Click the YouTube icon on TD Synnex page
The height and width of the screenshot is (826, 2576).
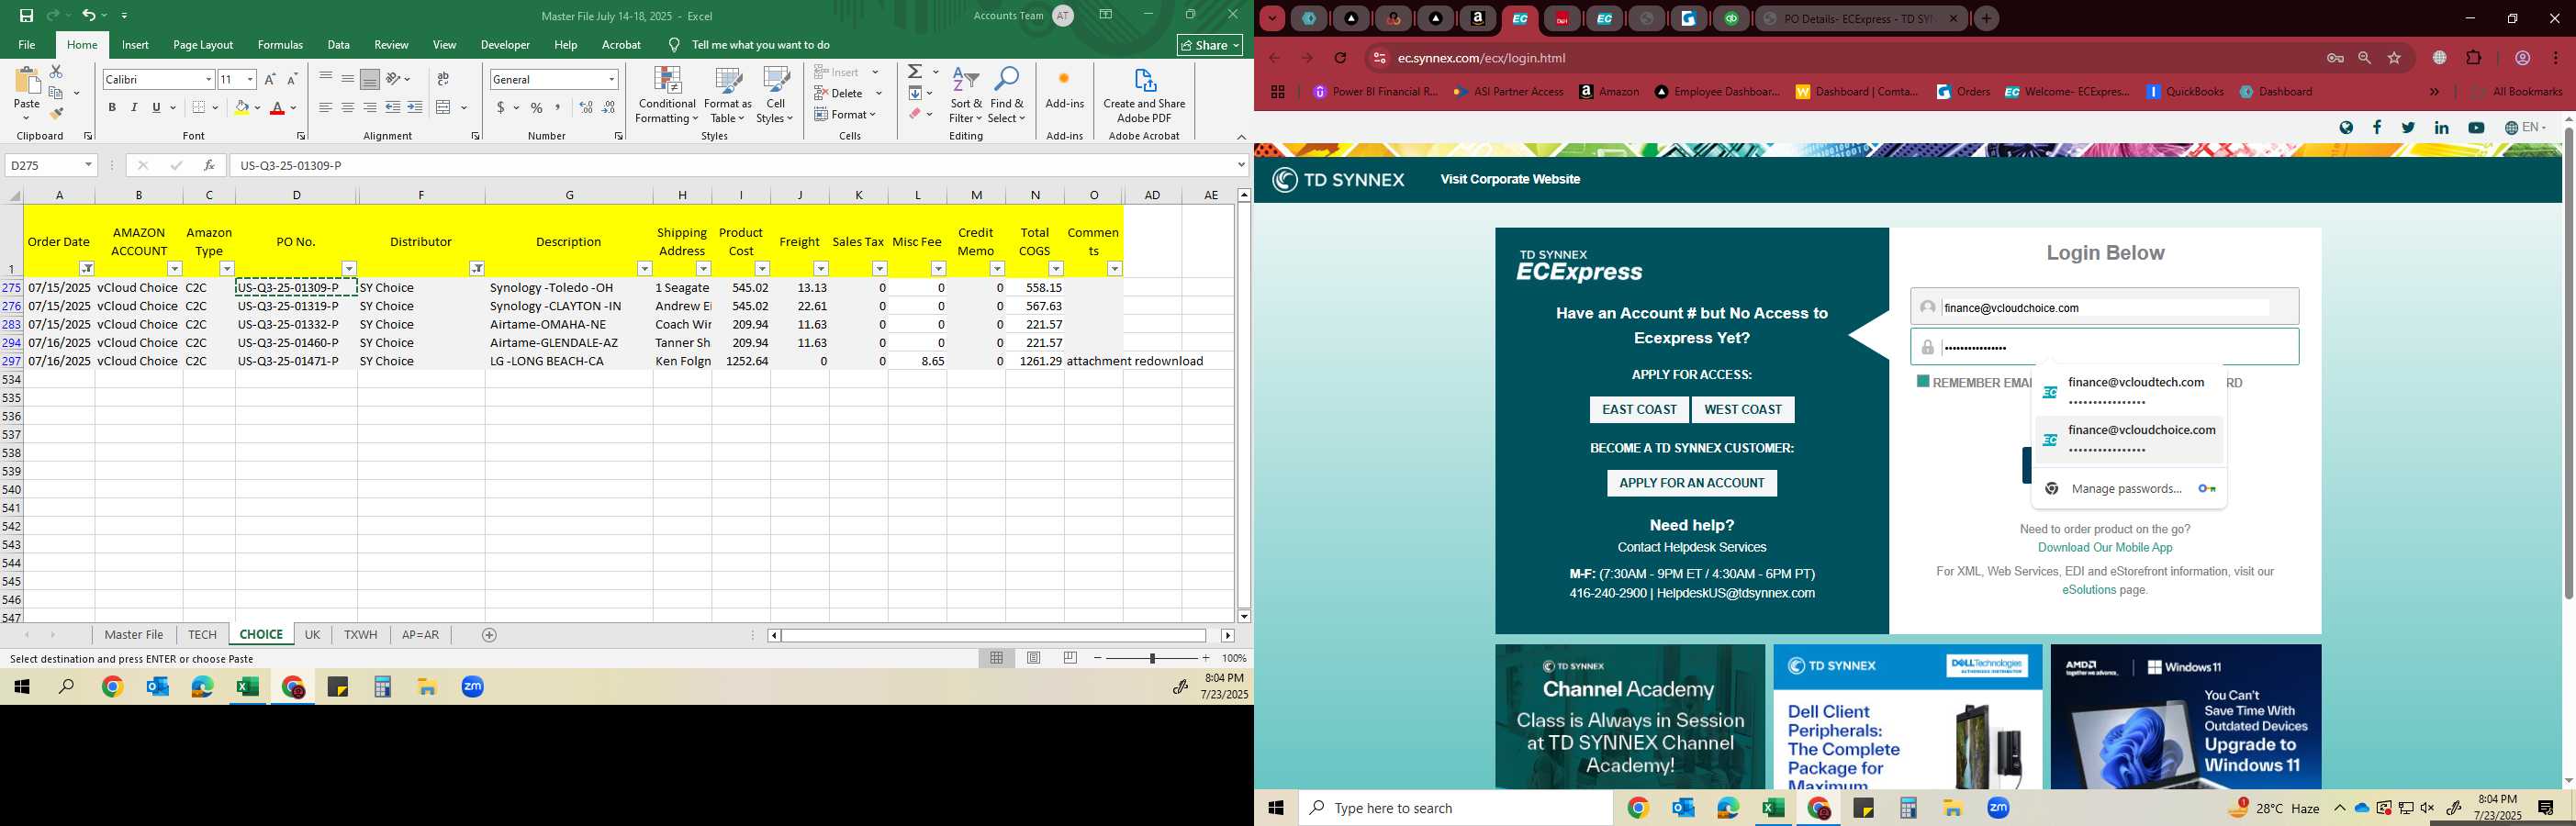click(2476, 128)
